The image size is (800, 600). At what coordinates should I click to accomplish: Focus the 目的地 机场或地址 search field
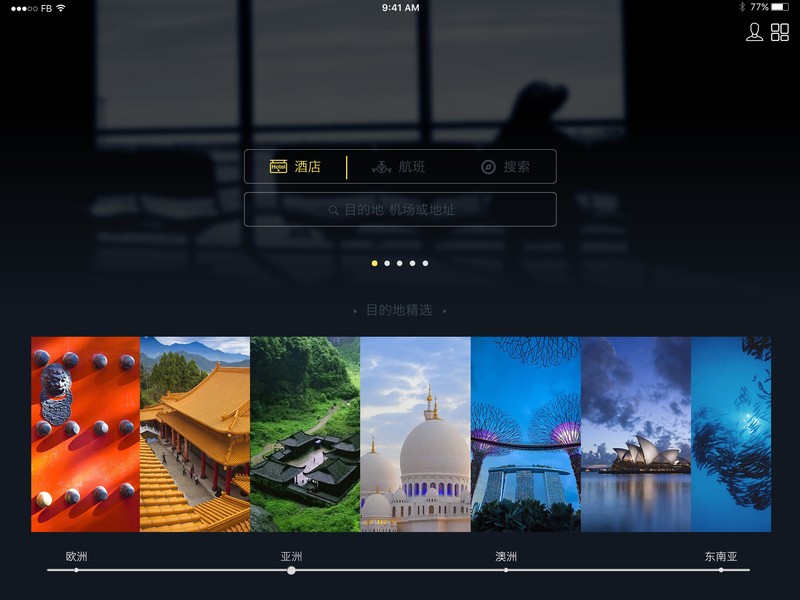pos(400,209)
